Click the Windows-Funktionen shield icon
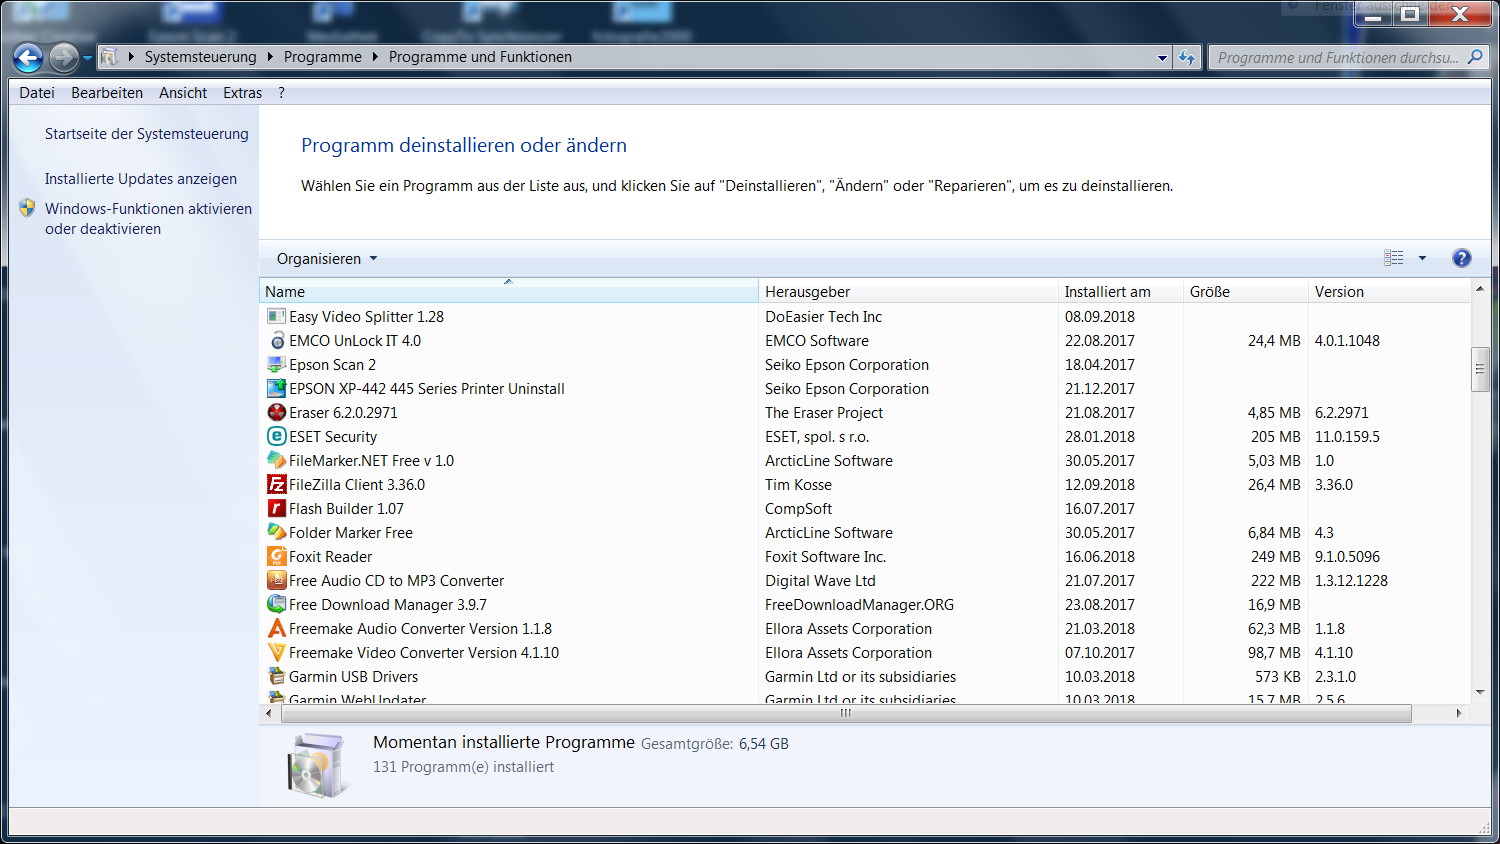 [x=27, y=208]
